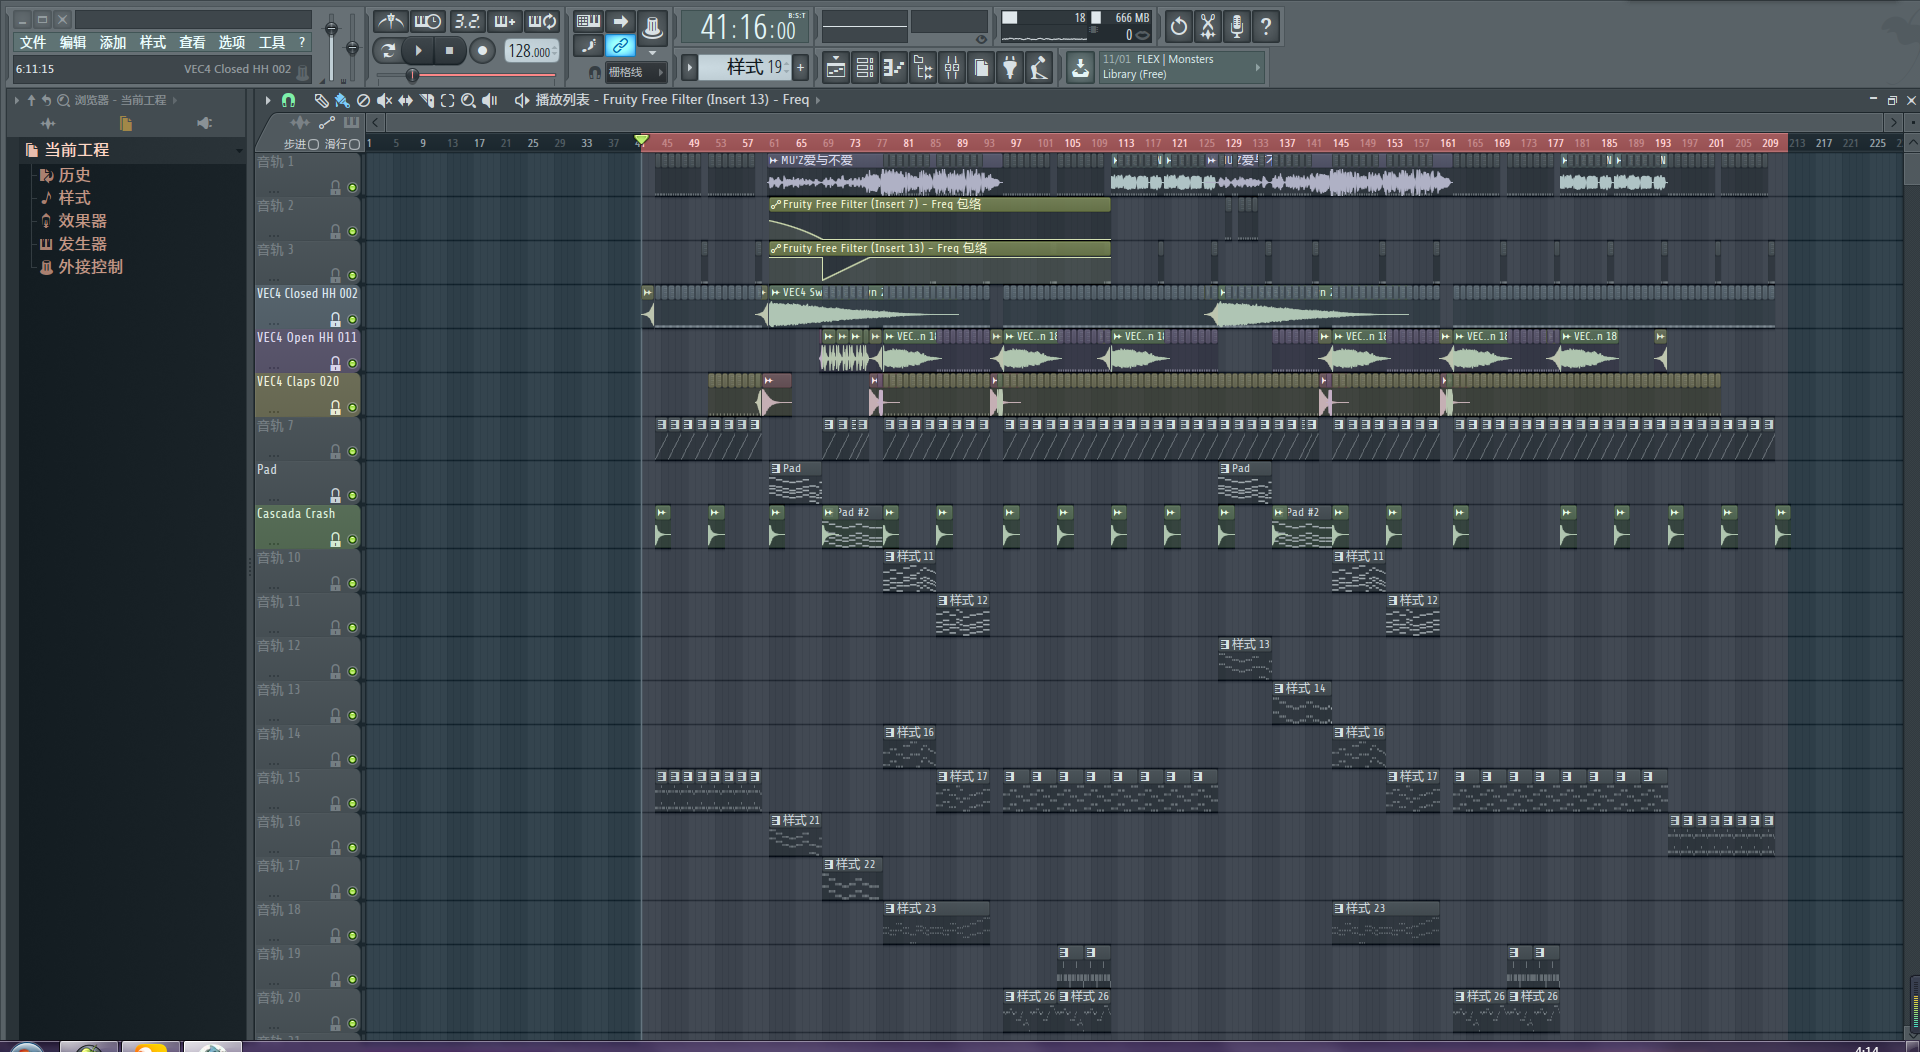The image size is (1920, 1052).
Task: Open the 样式 19 pattern selector dropdown
Action: [x=745, y=67]
